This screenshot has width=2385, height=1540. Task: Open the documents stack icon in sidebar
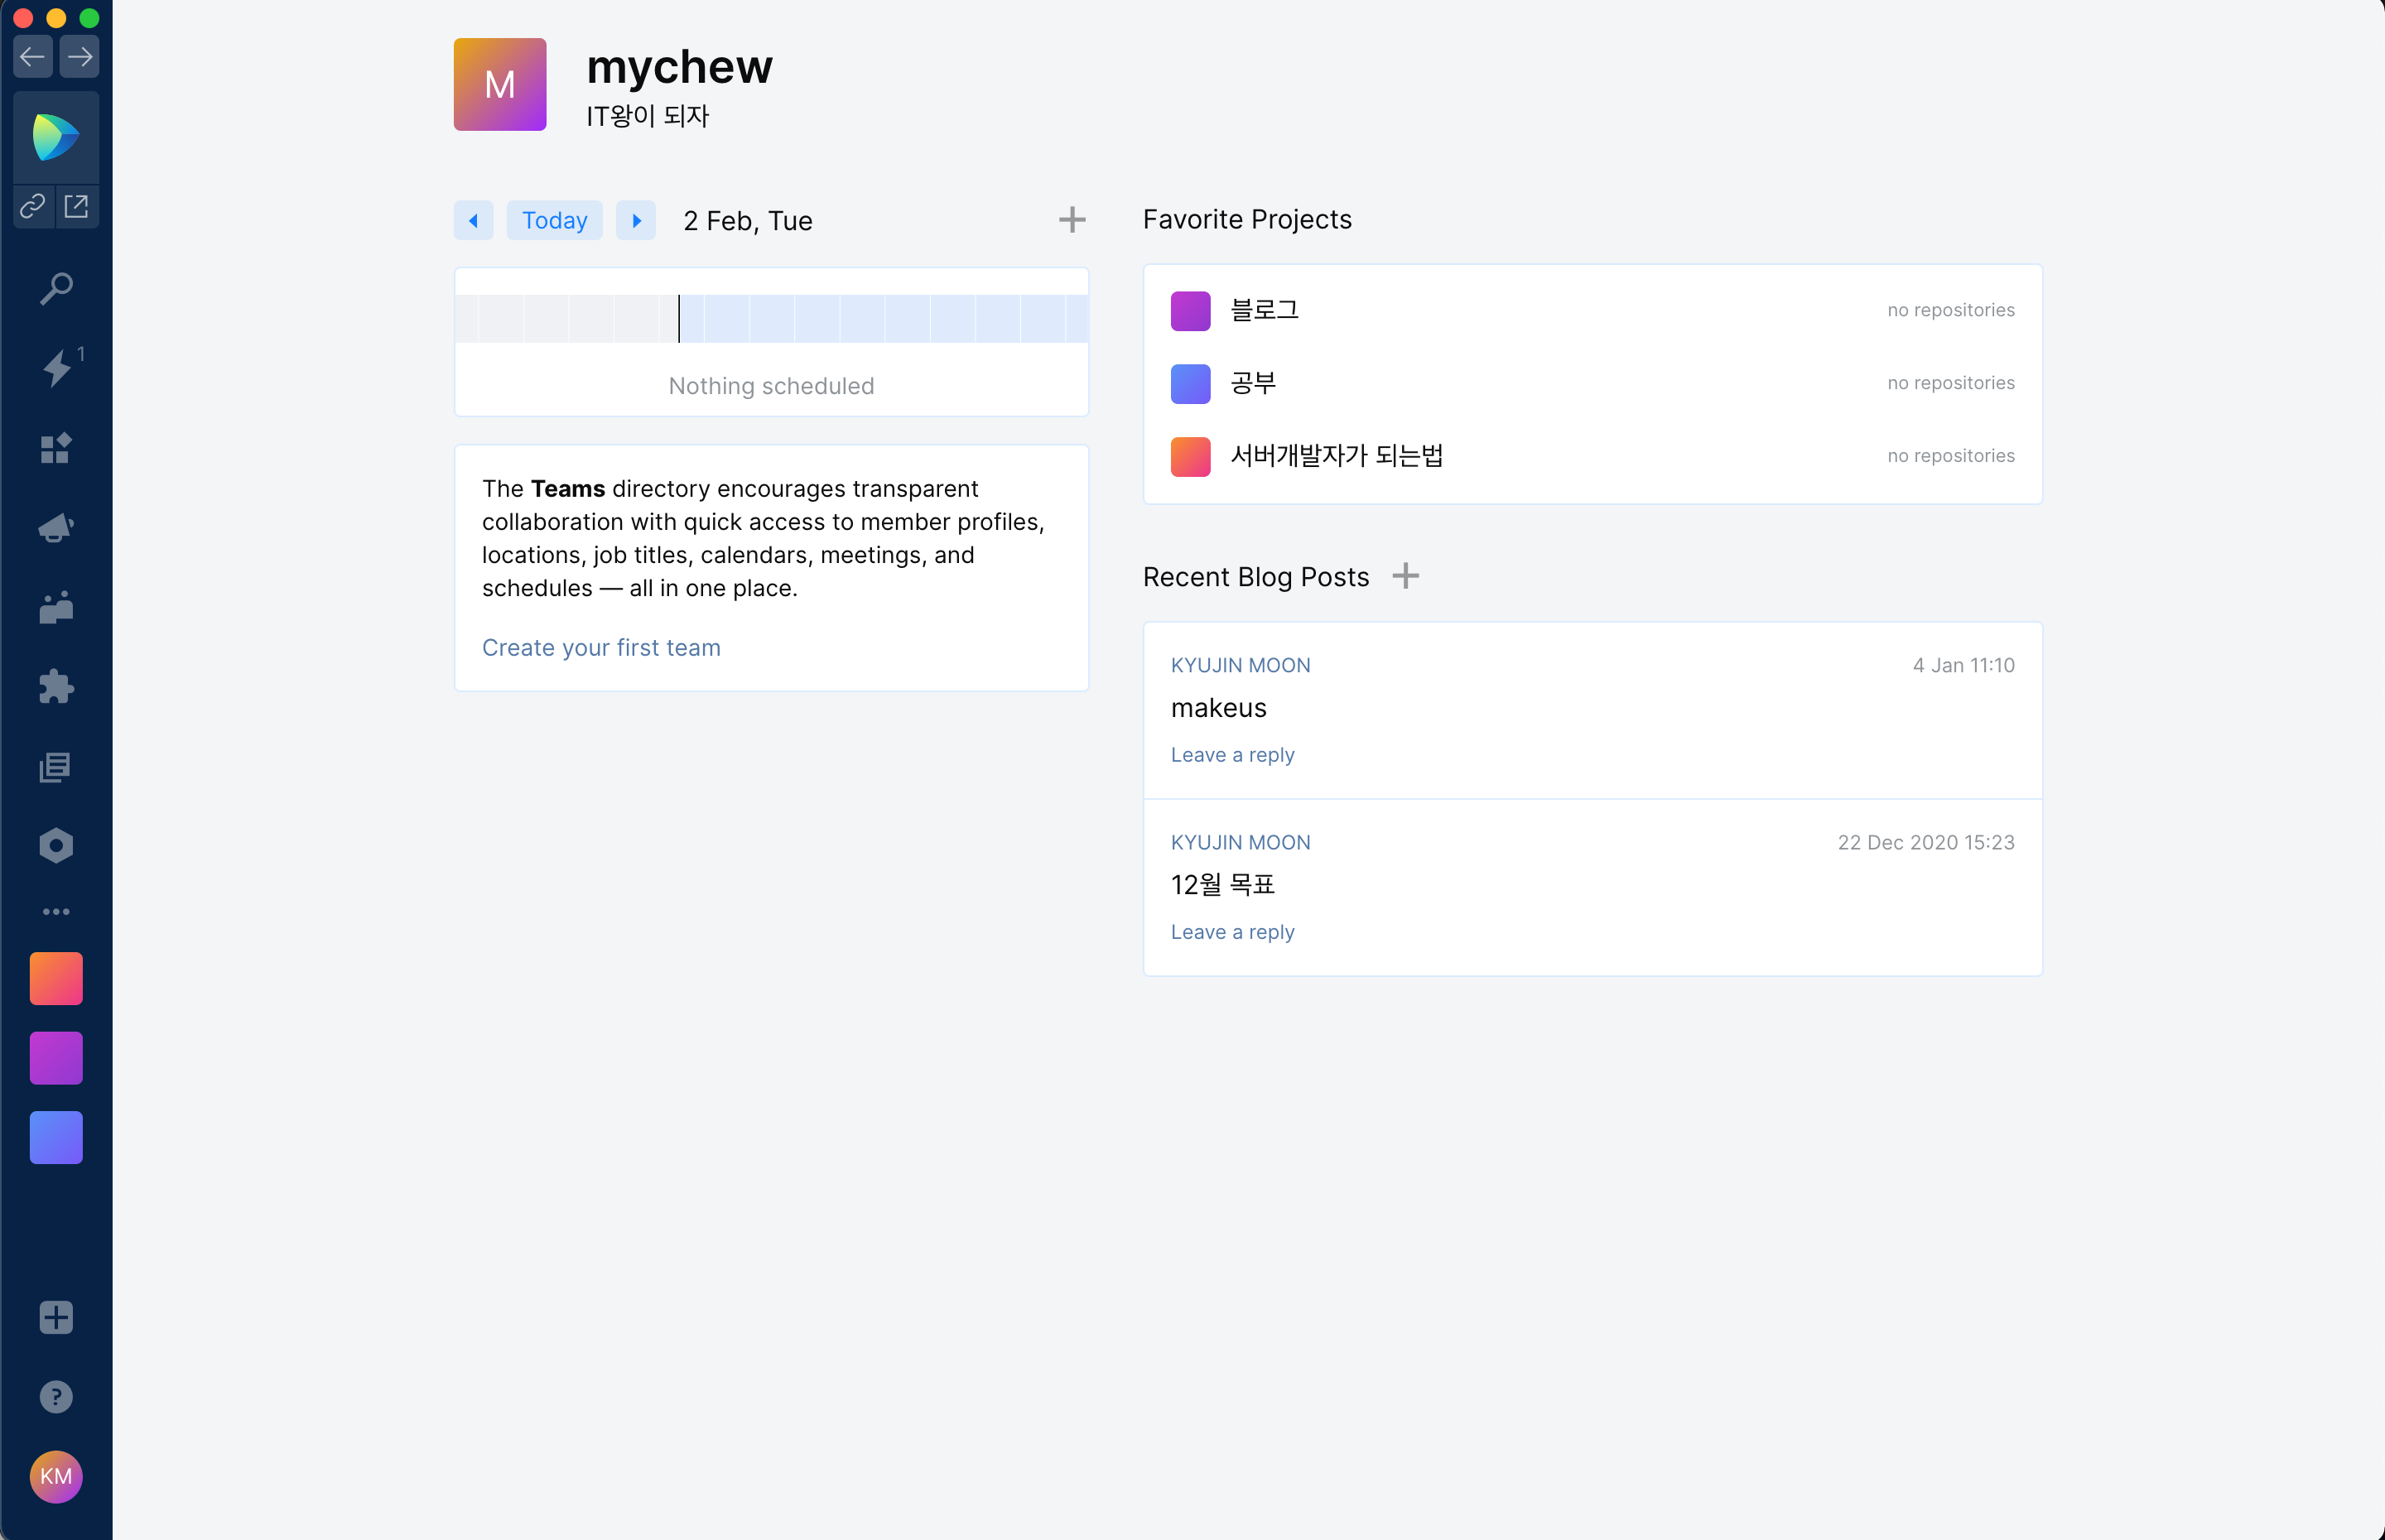pos(56,767)
